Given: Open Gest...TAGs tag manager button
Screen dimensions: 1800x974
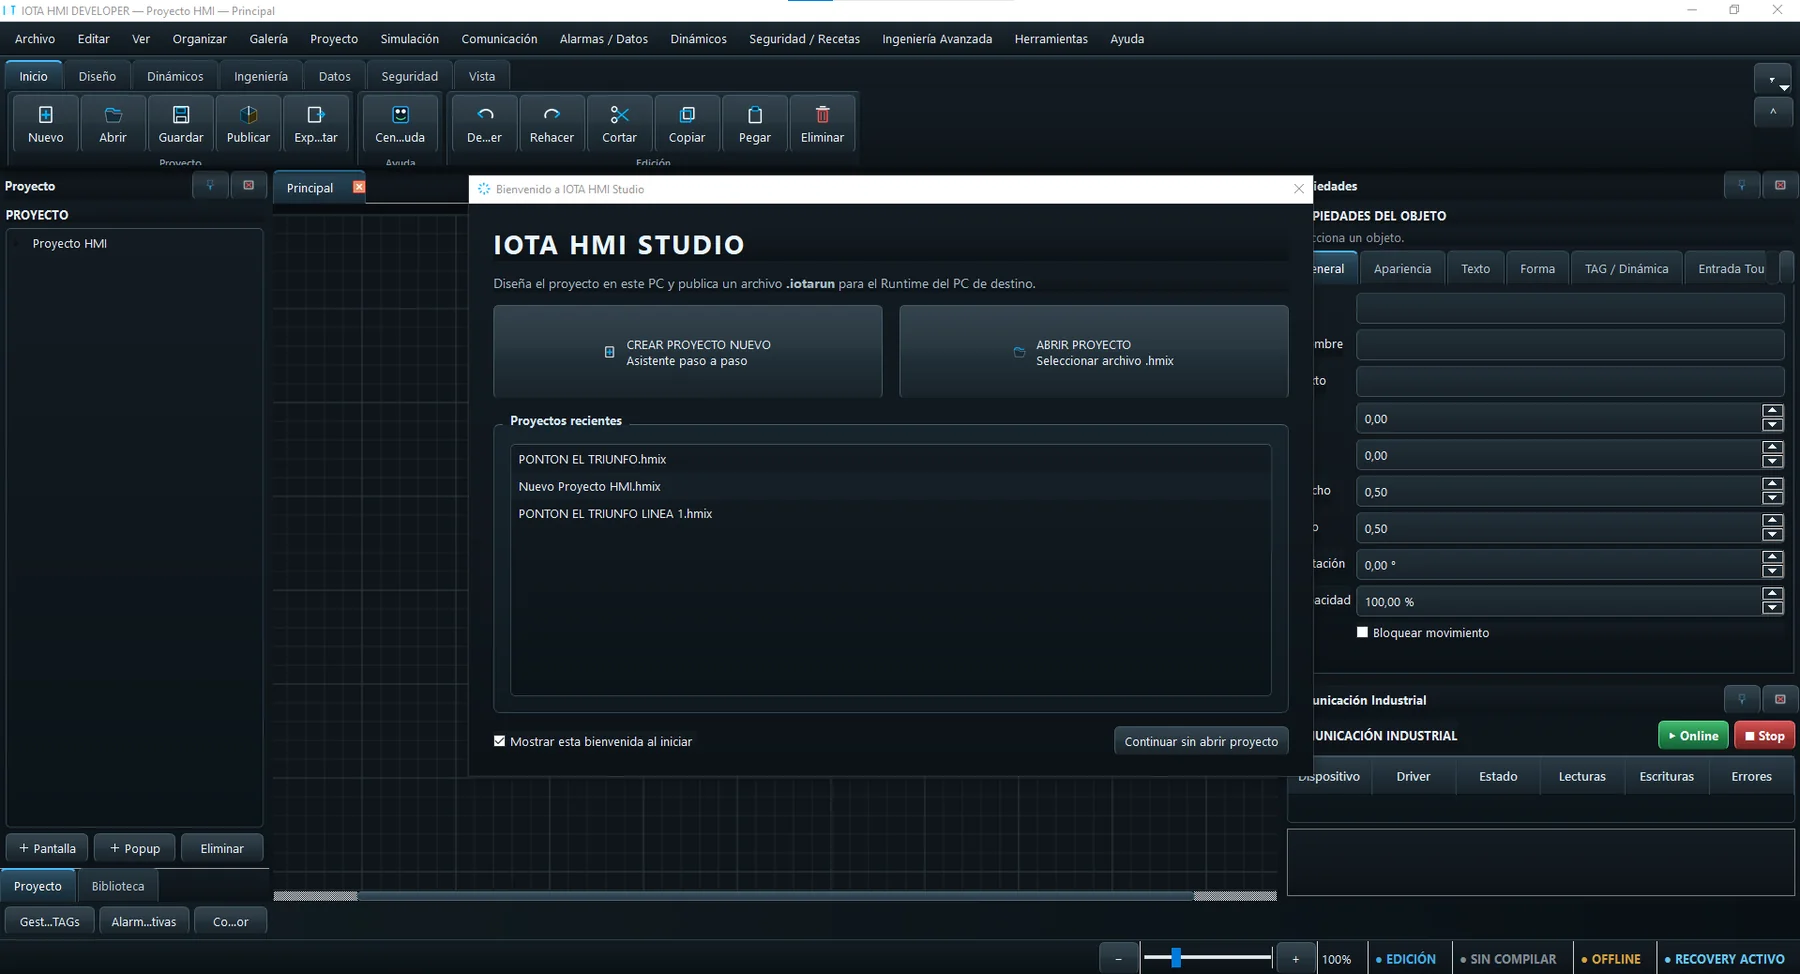Looking at the screenshot, I should (x=50, y=921).
